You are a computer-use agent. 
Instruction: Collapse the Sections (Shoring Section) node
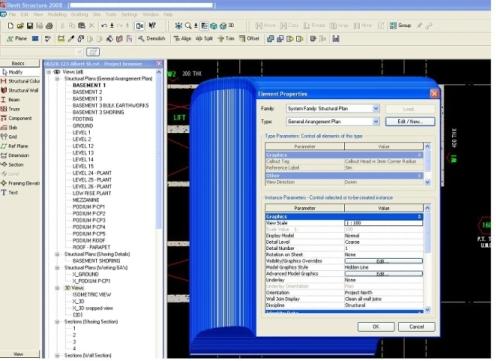click(x=57, y=322)
